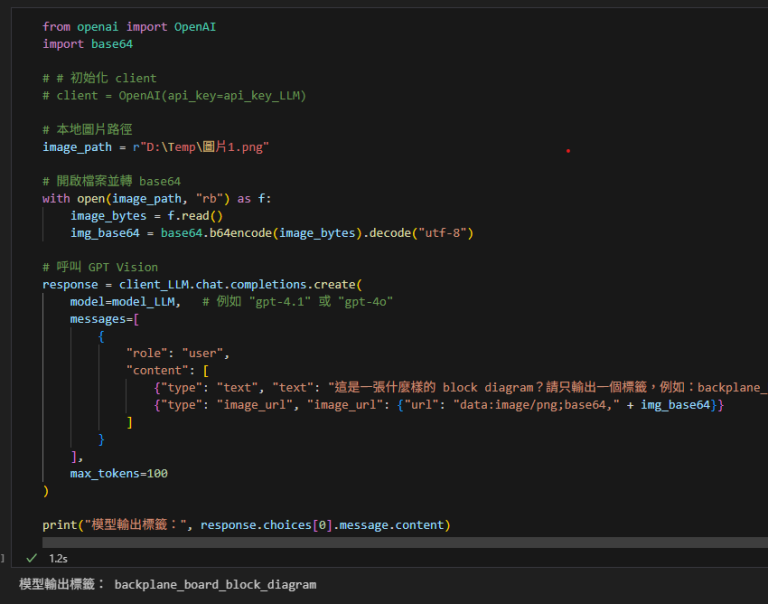This screenshot has width=768, height=604.
Task: Click the 'model=model_LLM,' argument
Action: (125, 302)
